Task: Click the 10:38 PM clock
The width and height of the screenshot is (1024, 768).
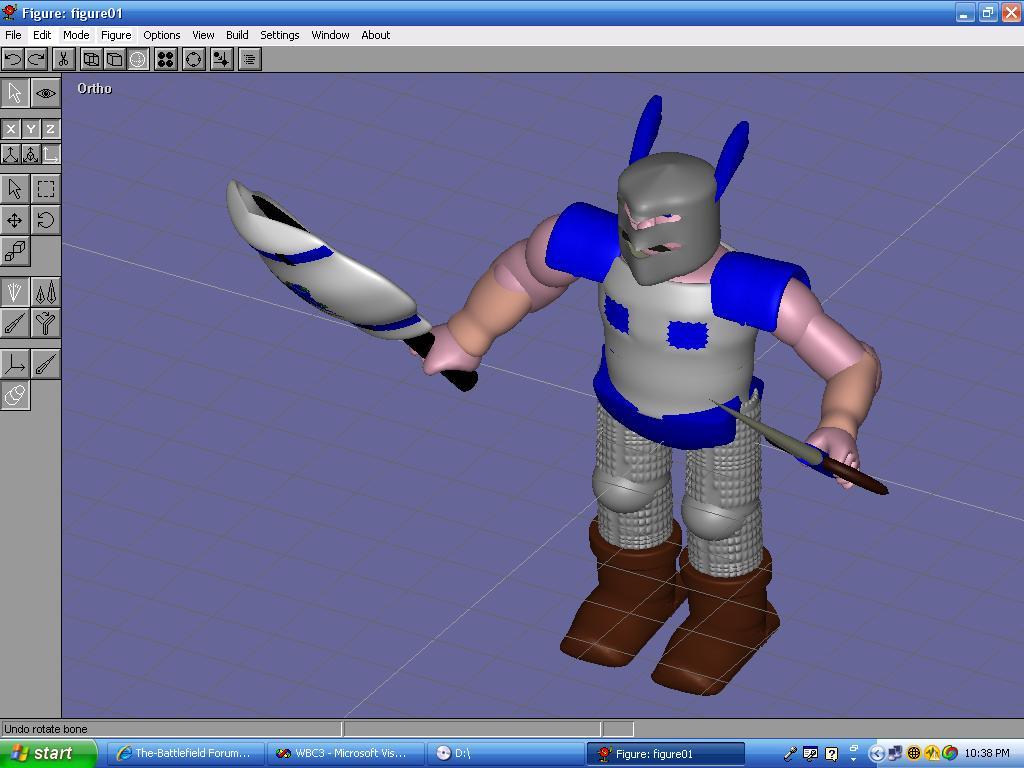Action: (987, 754)
